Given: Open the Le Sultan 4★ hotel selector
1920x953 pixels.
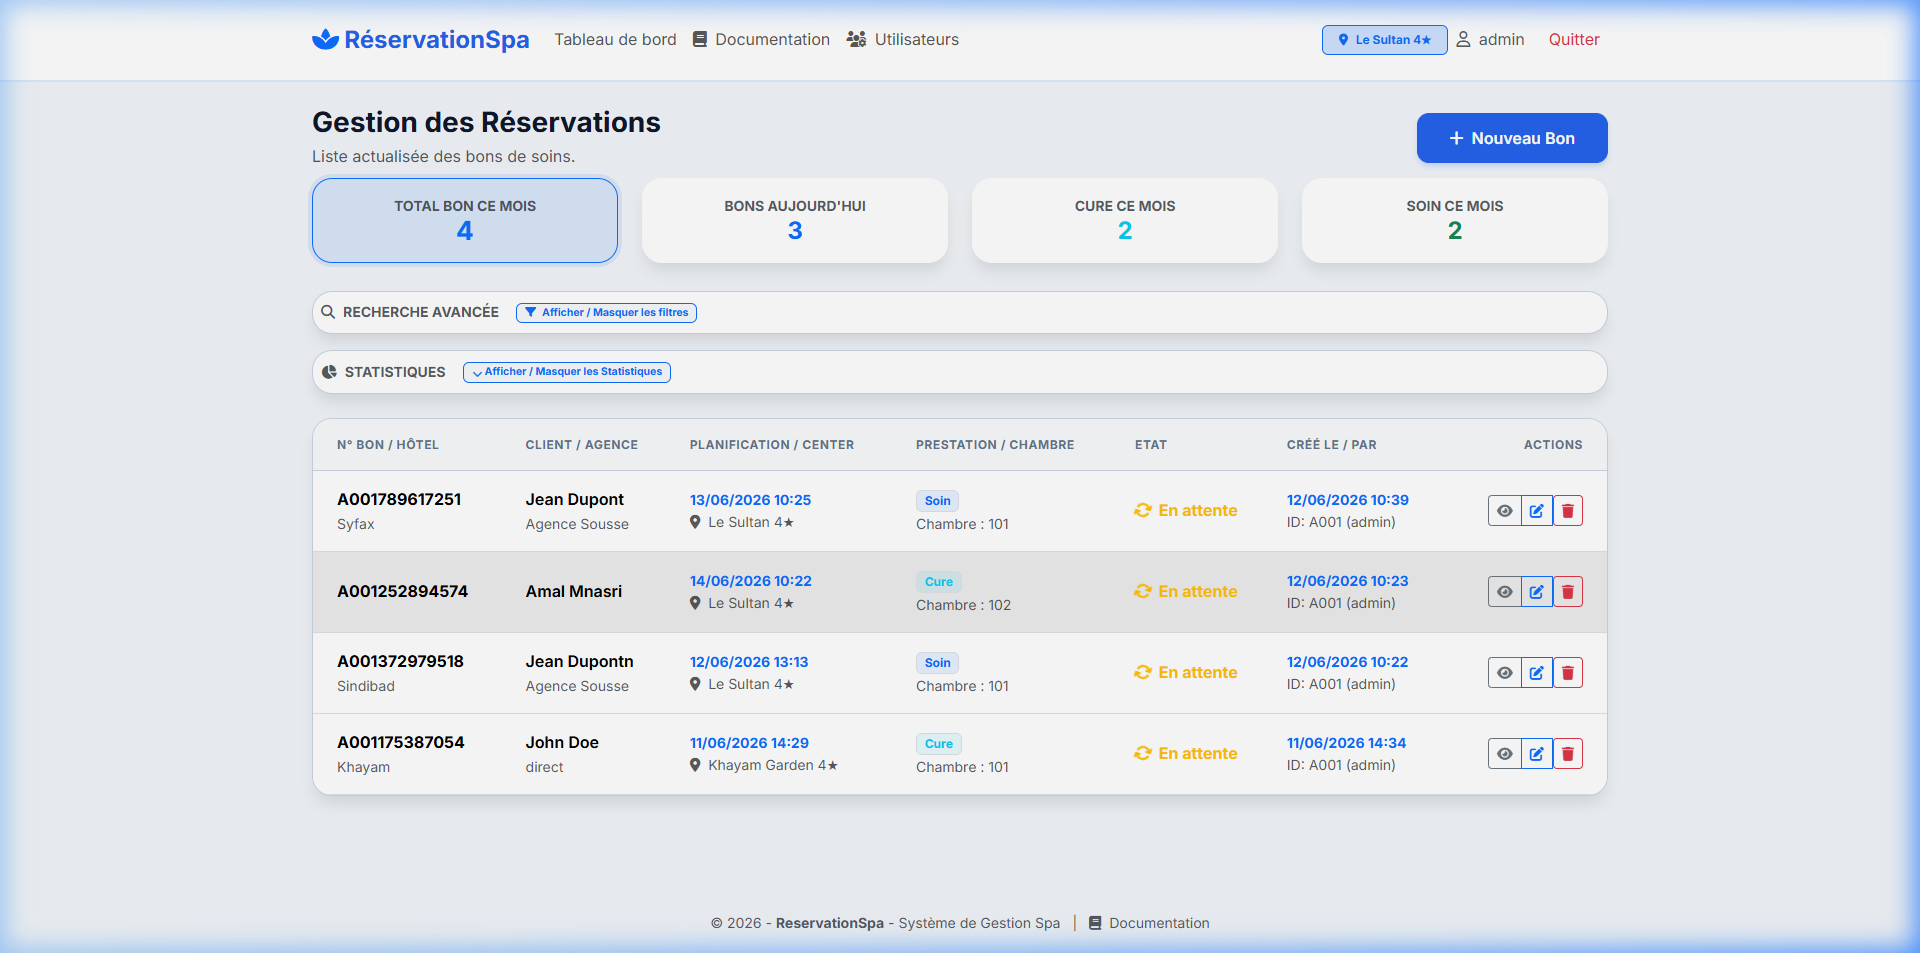Looking at the screenshot, I should click(x=1384, y=40).
